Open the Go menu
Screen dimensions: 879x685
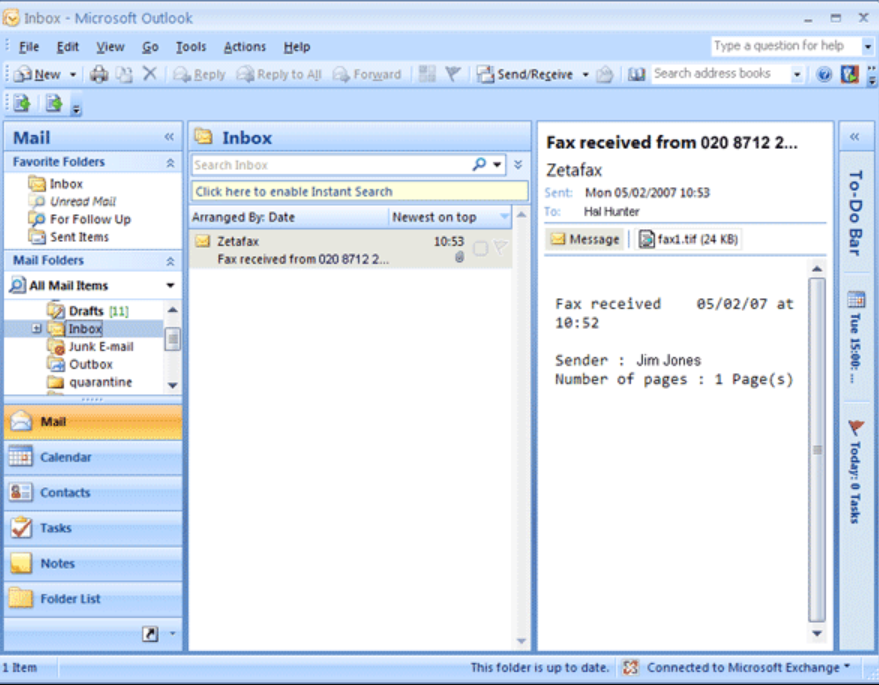[x=150, y=47]
